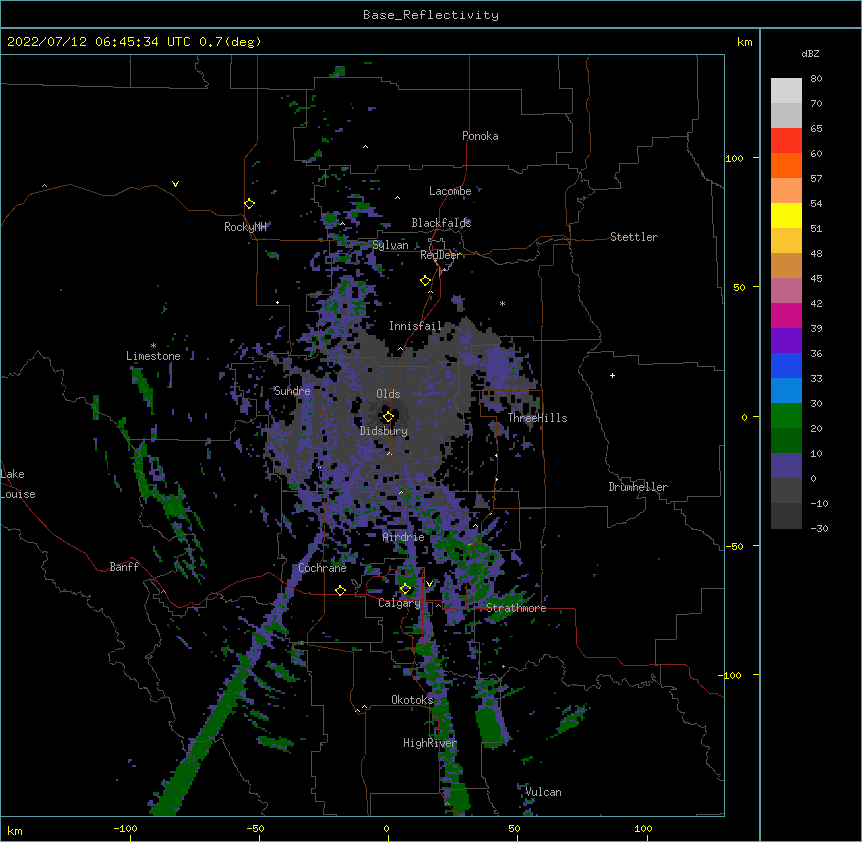The height and width of the screenshot is (842, 862).
Task: Click the HighRiver town label
Action: pyautogui.click(x=430, y=743)
